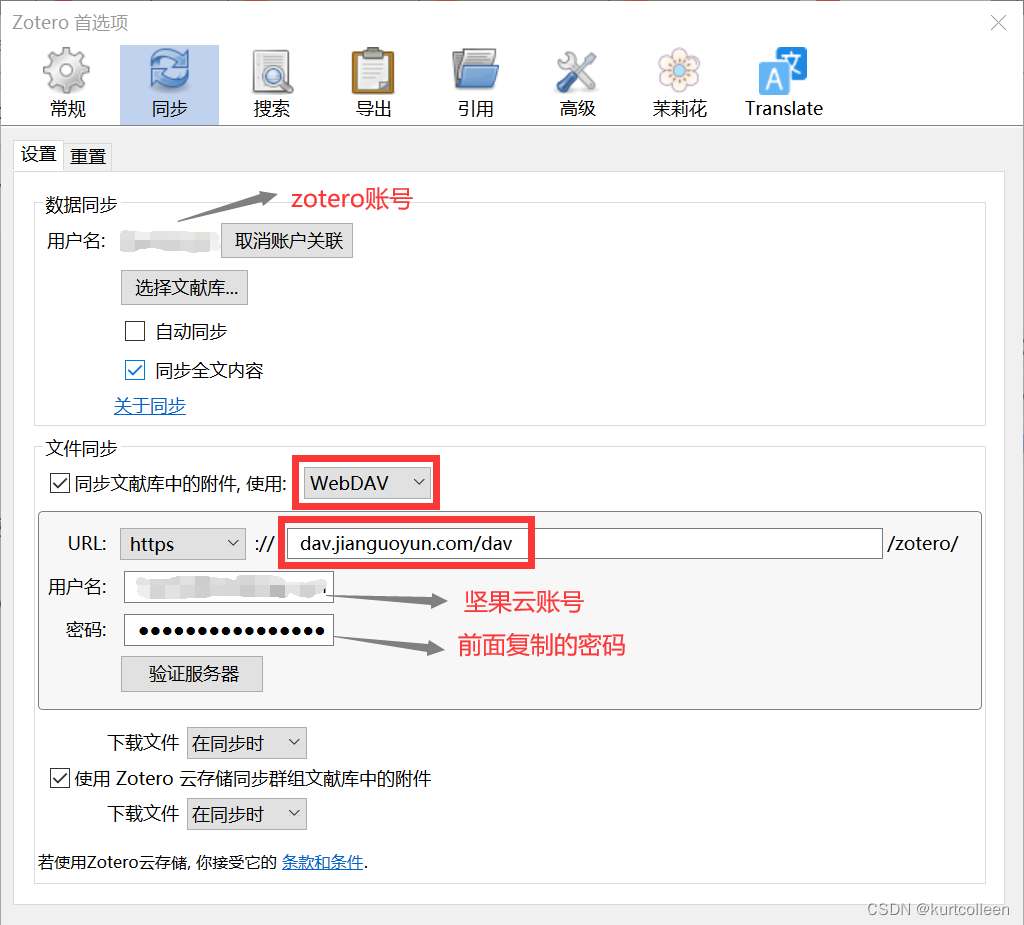Viewport: 1024px width, 925px height.
Task: Disable the 同步全文内容 checkbox
Action: click(x=134, y=369)
